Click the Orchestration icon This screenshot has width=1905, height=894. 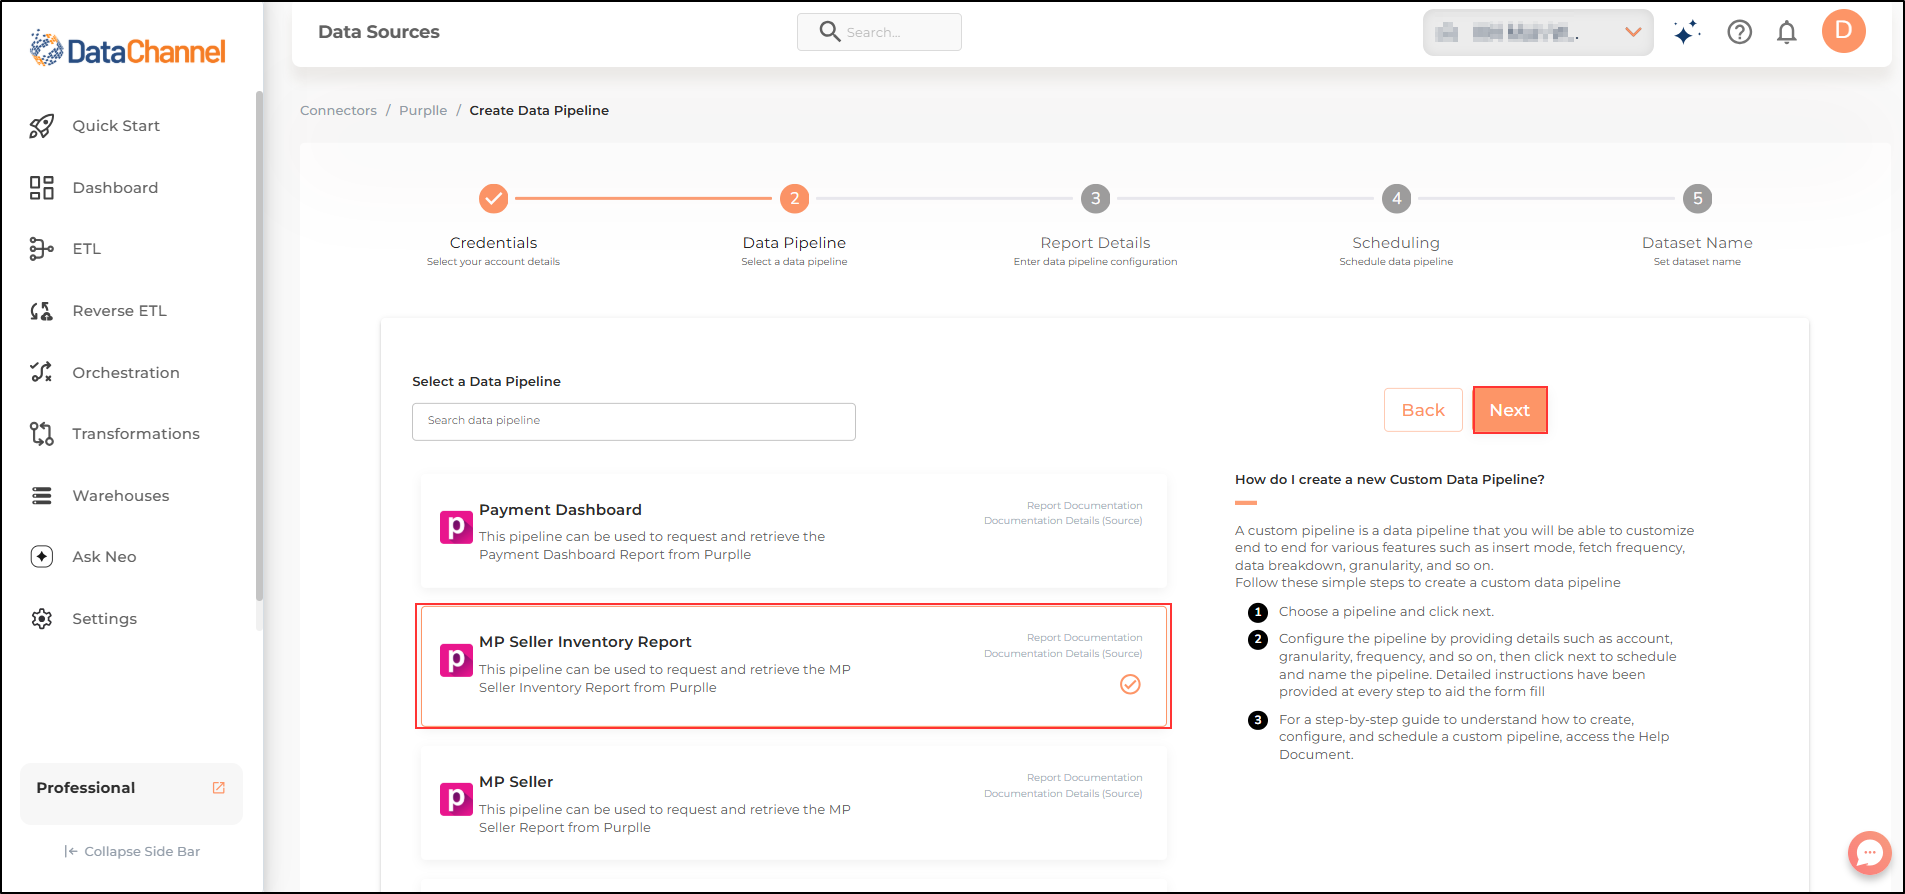(x=41, y=372)
